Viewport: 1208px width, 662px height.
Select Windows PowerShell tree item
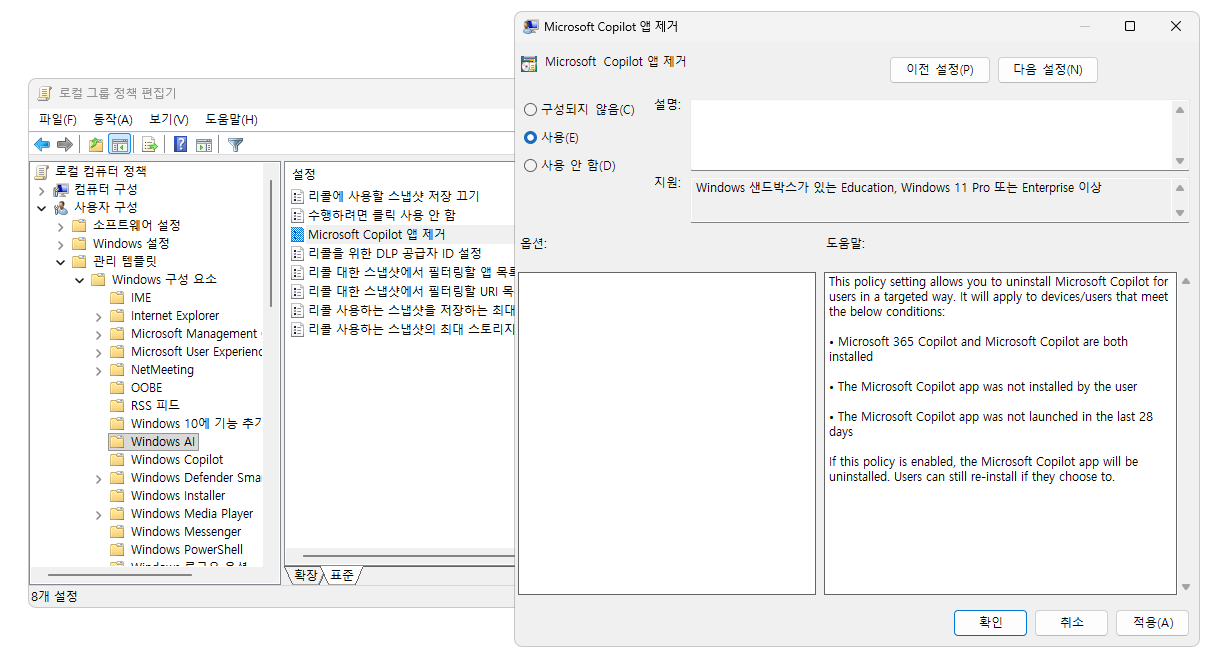(187, 549)
